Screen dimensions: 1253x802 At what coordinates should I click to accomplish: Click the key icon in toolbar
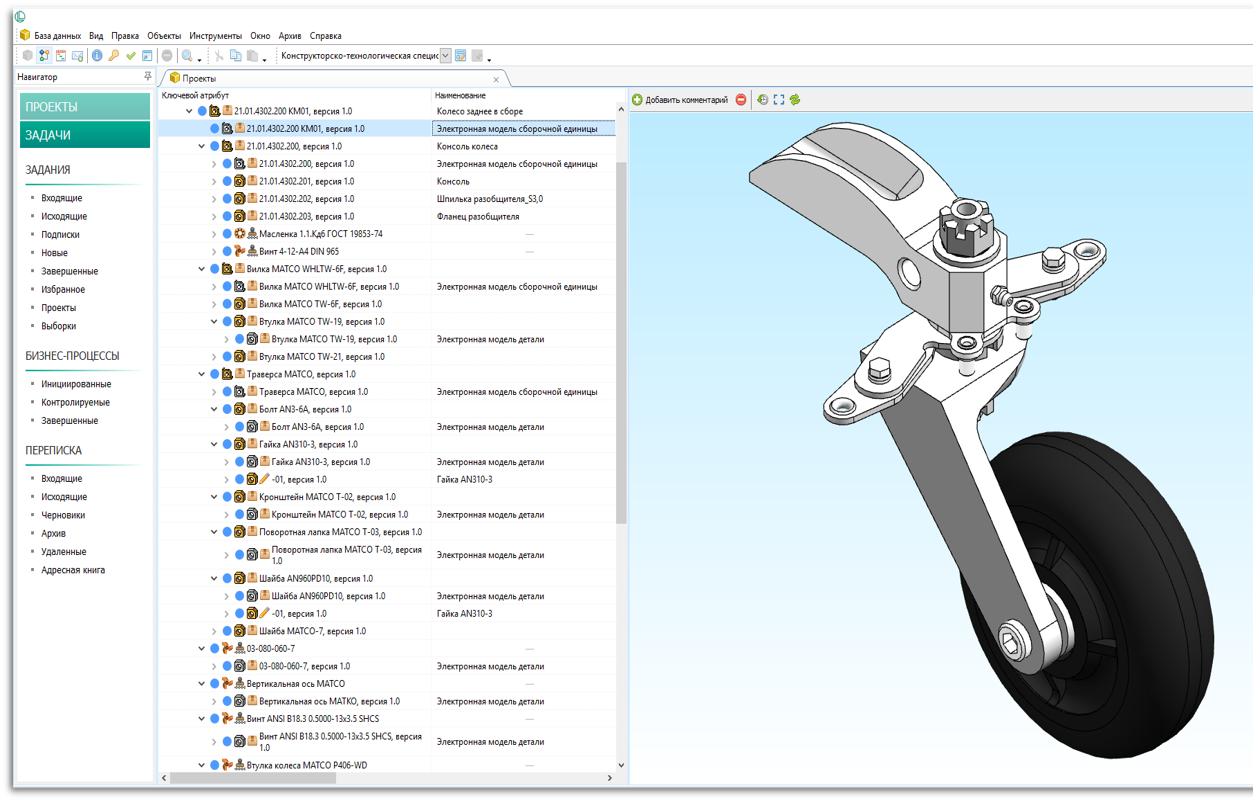tap(114, 56)
